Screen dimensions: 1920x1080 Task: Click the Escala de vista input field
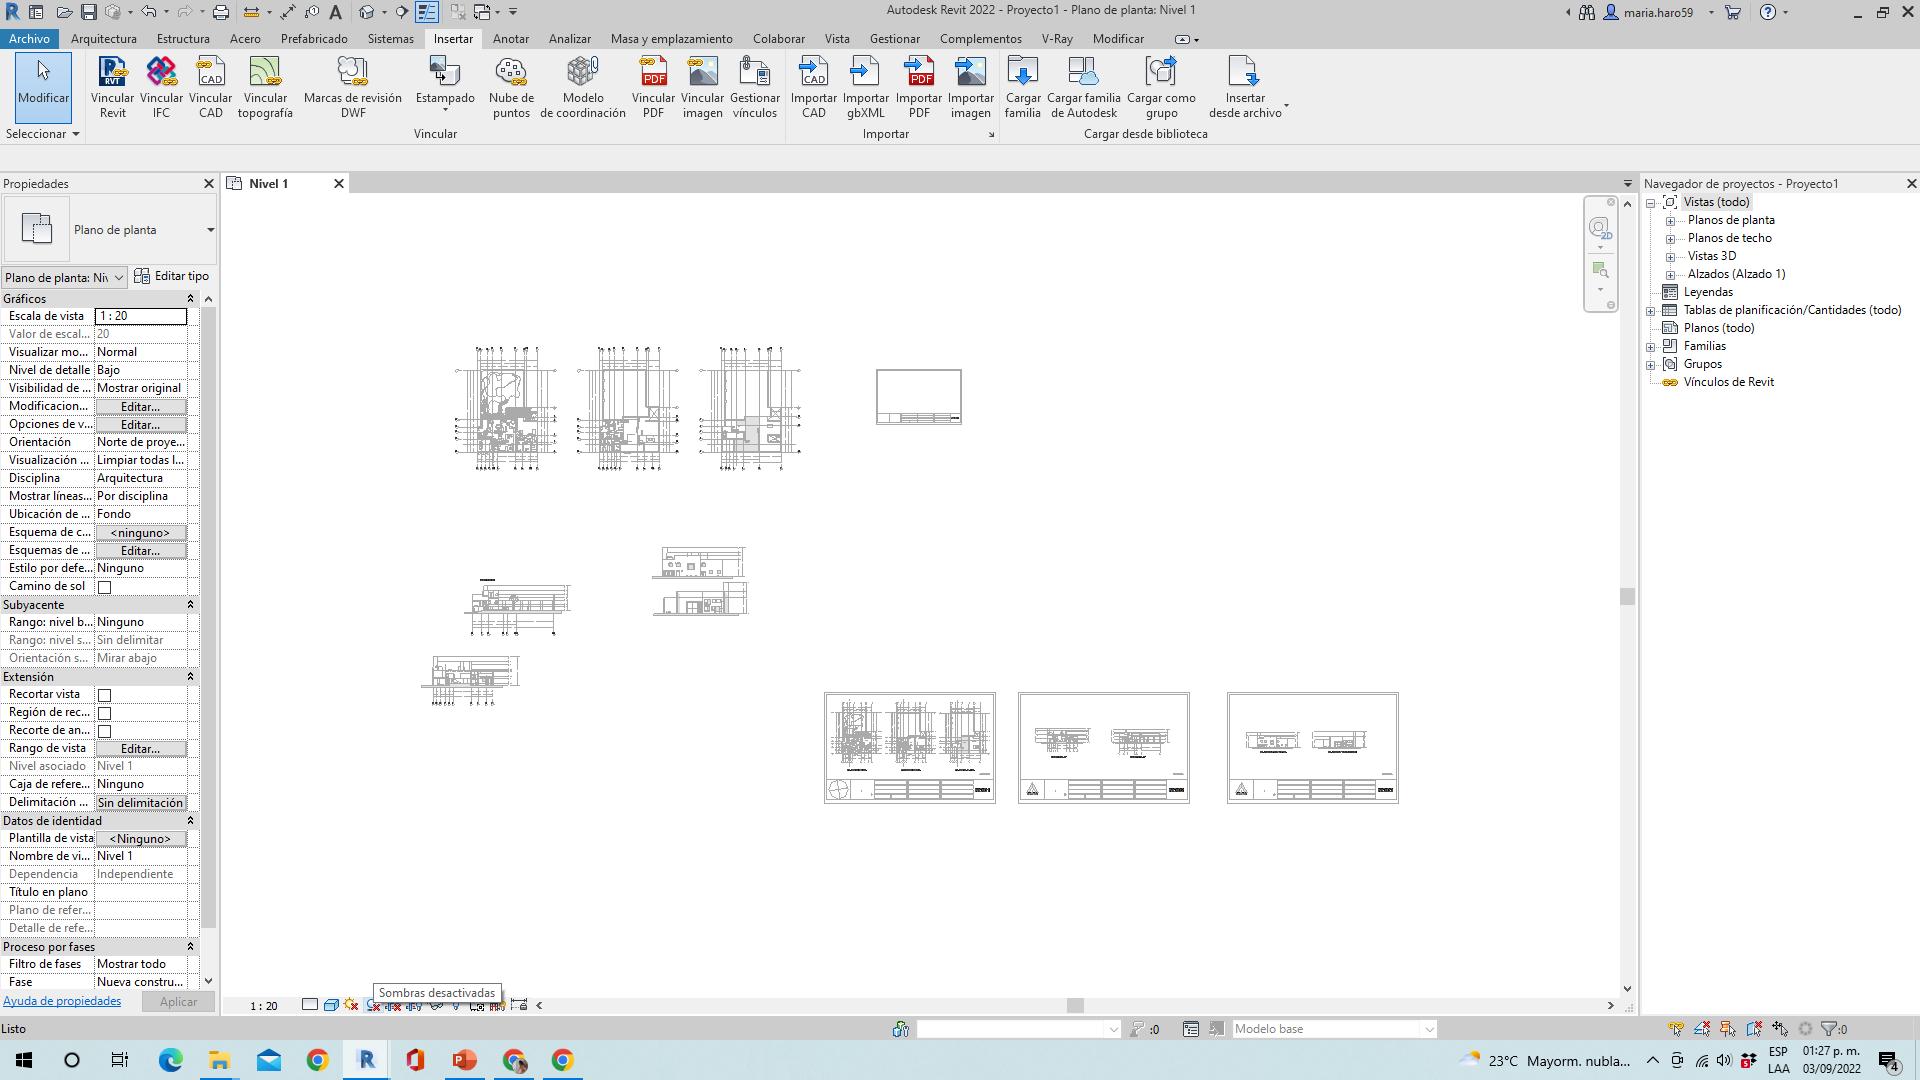[140, 316]
